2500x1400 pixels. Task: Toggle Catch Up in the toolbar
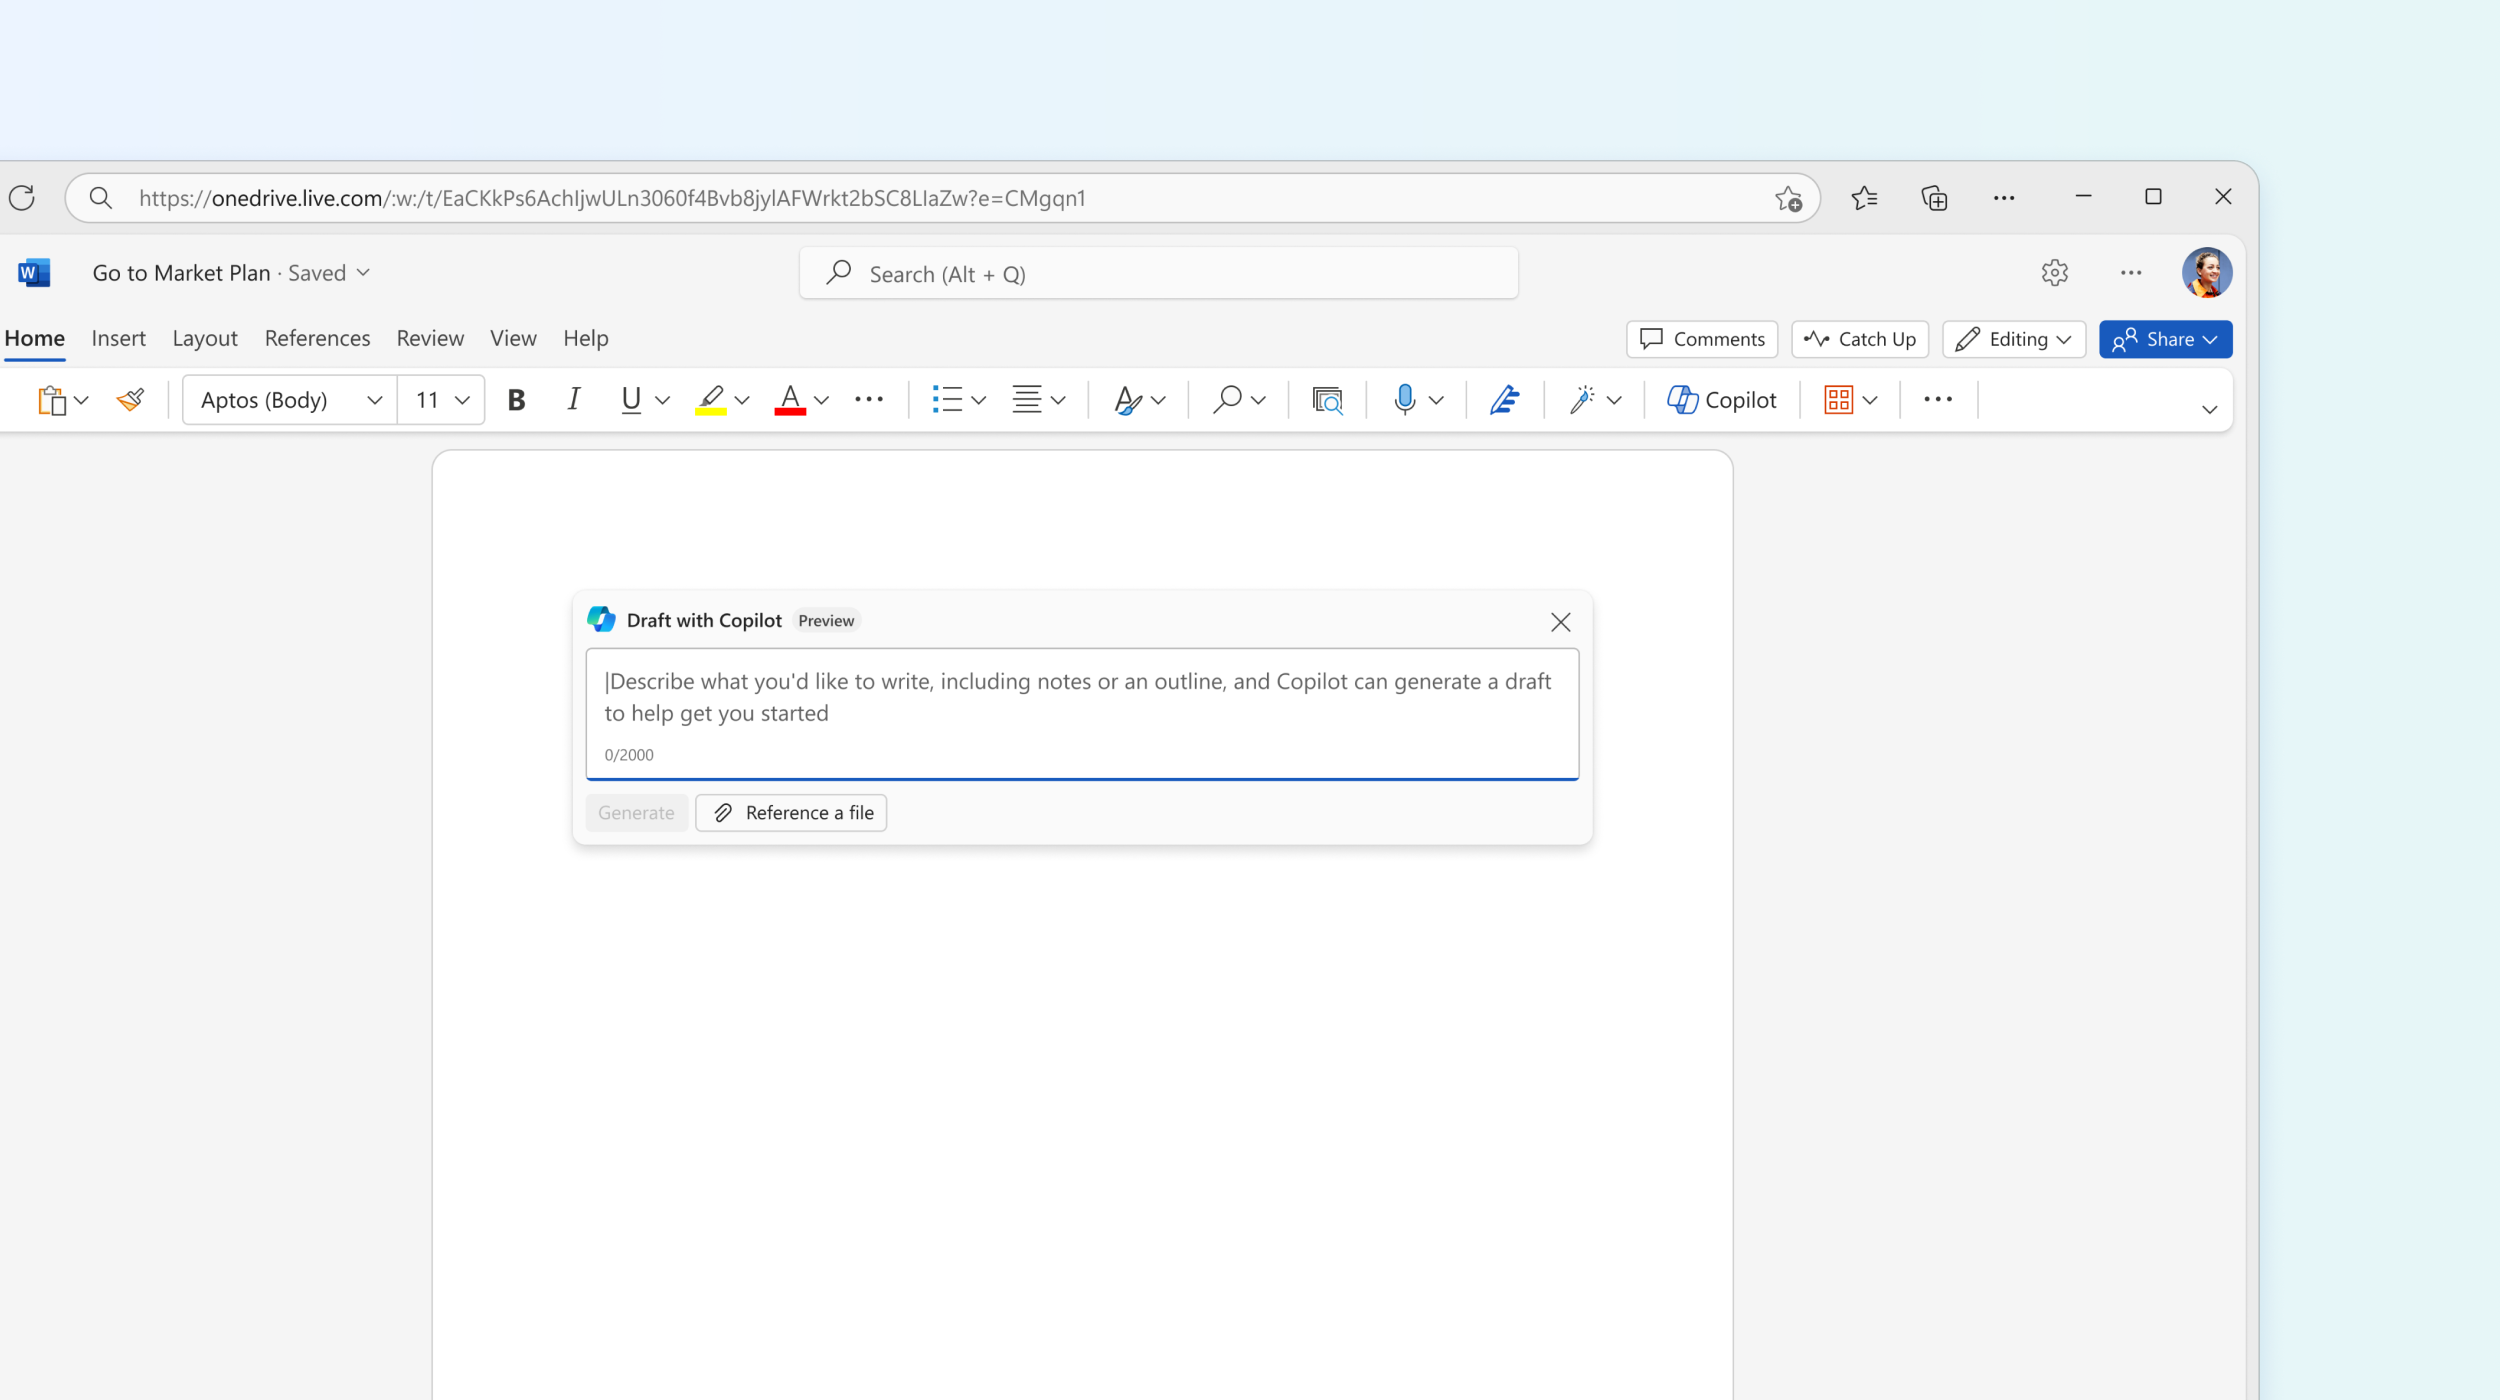1860,338
